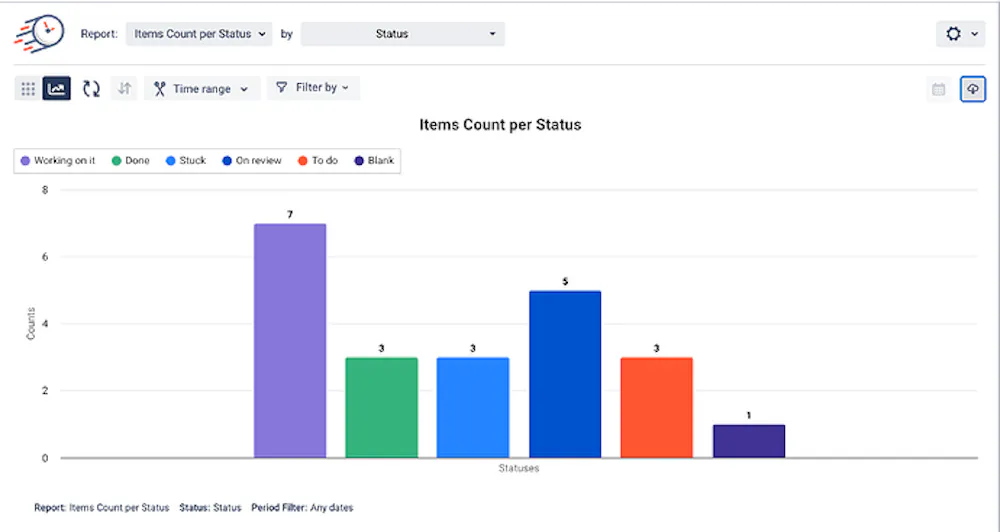Viewport: 1000px width, 532px height.
Task: Click the app clock logo icon
Action: point(37,34)
